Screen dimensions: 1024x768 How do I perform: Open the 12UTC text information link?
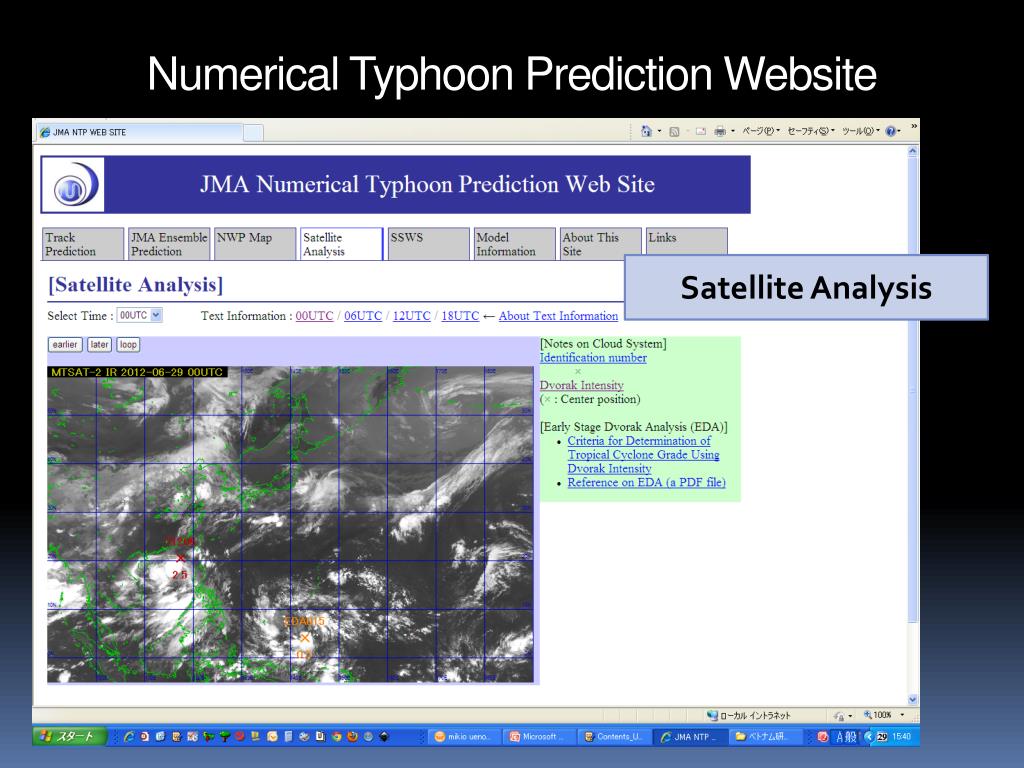pos(411,316)
